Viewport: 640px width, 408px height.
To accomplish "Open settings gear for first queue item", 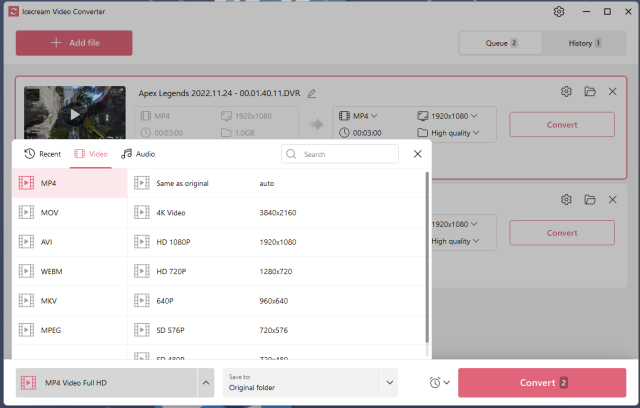I will 566,92.
